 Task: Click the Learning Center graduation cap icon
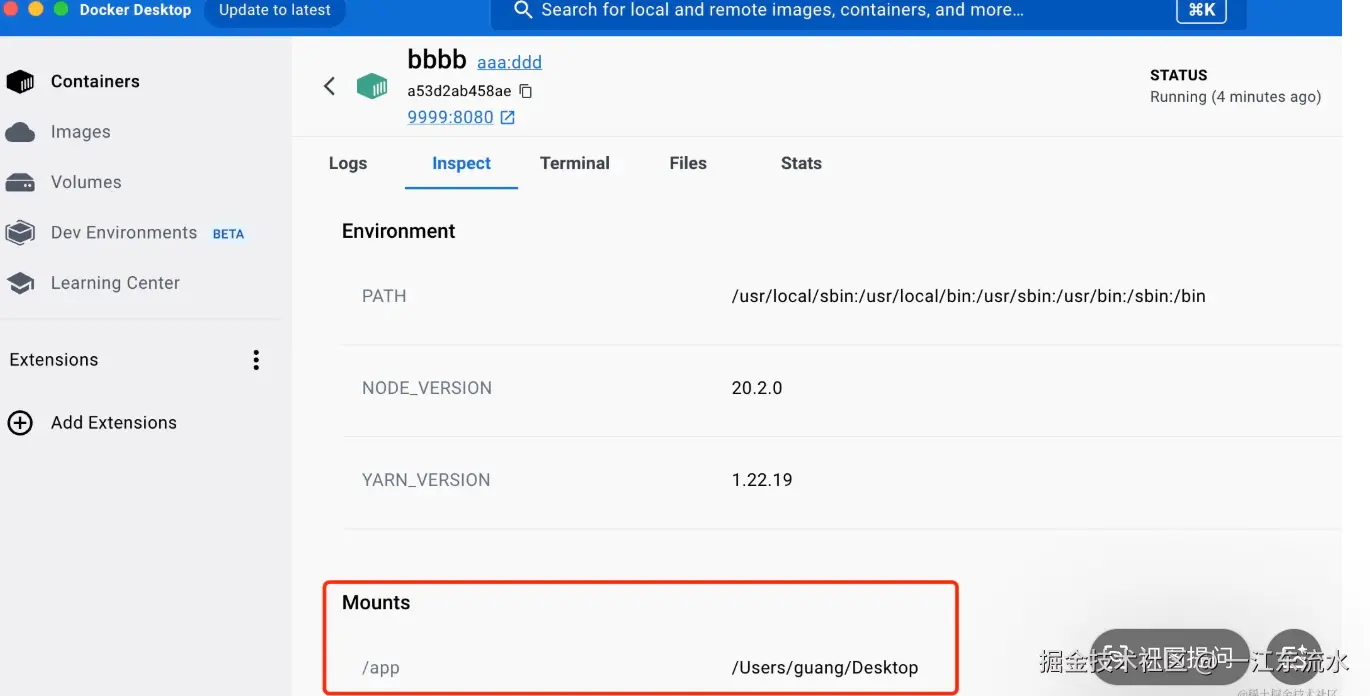click(x=20, y=284)
